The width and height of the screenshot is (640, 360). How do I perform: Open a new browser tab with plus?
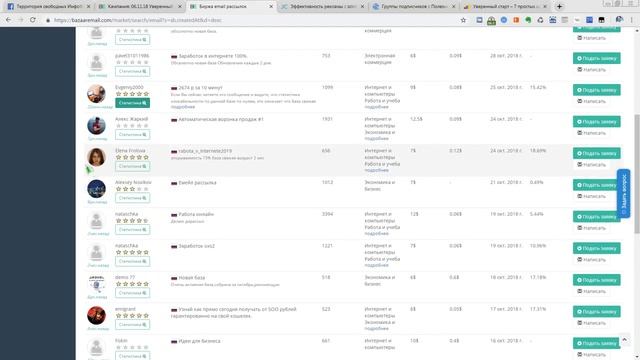pyautogui.click(x=560, y=7)
